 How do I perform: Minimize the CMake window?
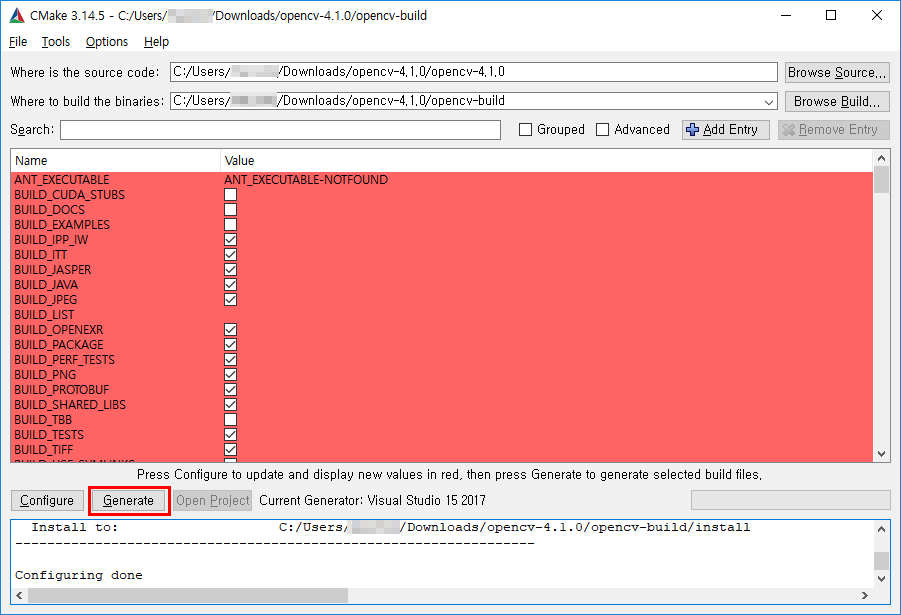click(786, 16)
